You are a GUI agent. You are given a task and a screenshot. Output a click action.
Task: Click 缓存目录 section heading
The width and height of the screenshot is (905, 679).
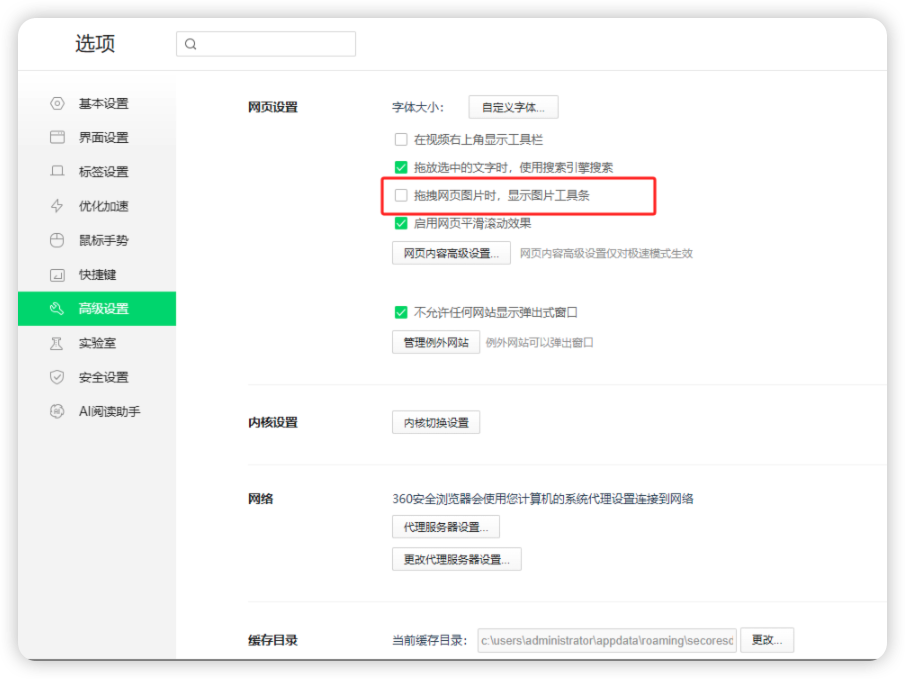point(273,640)
